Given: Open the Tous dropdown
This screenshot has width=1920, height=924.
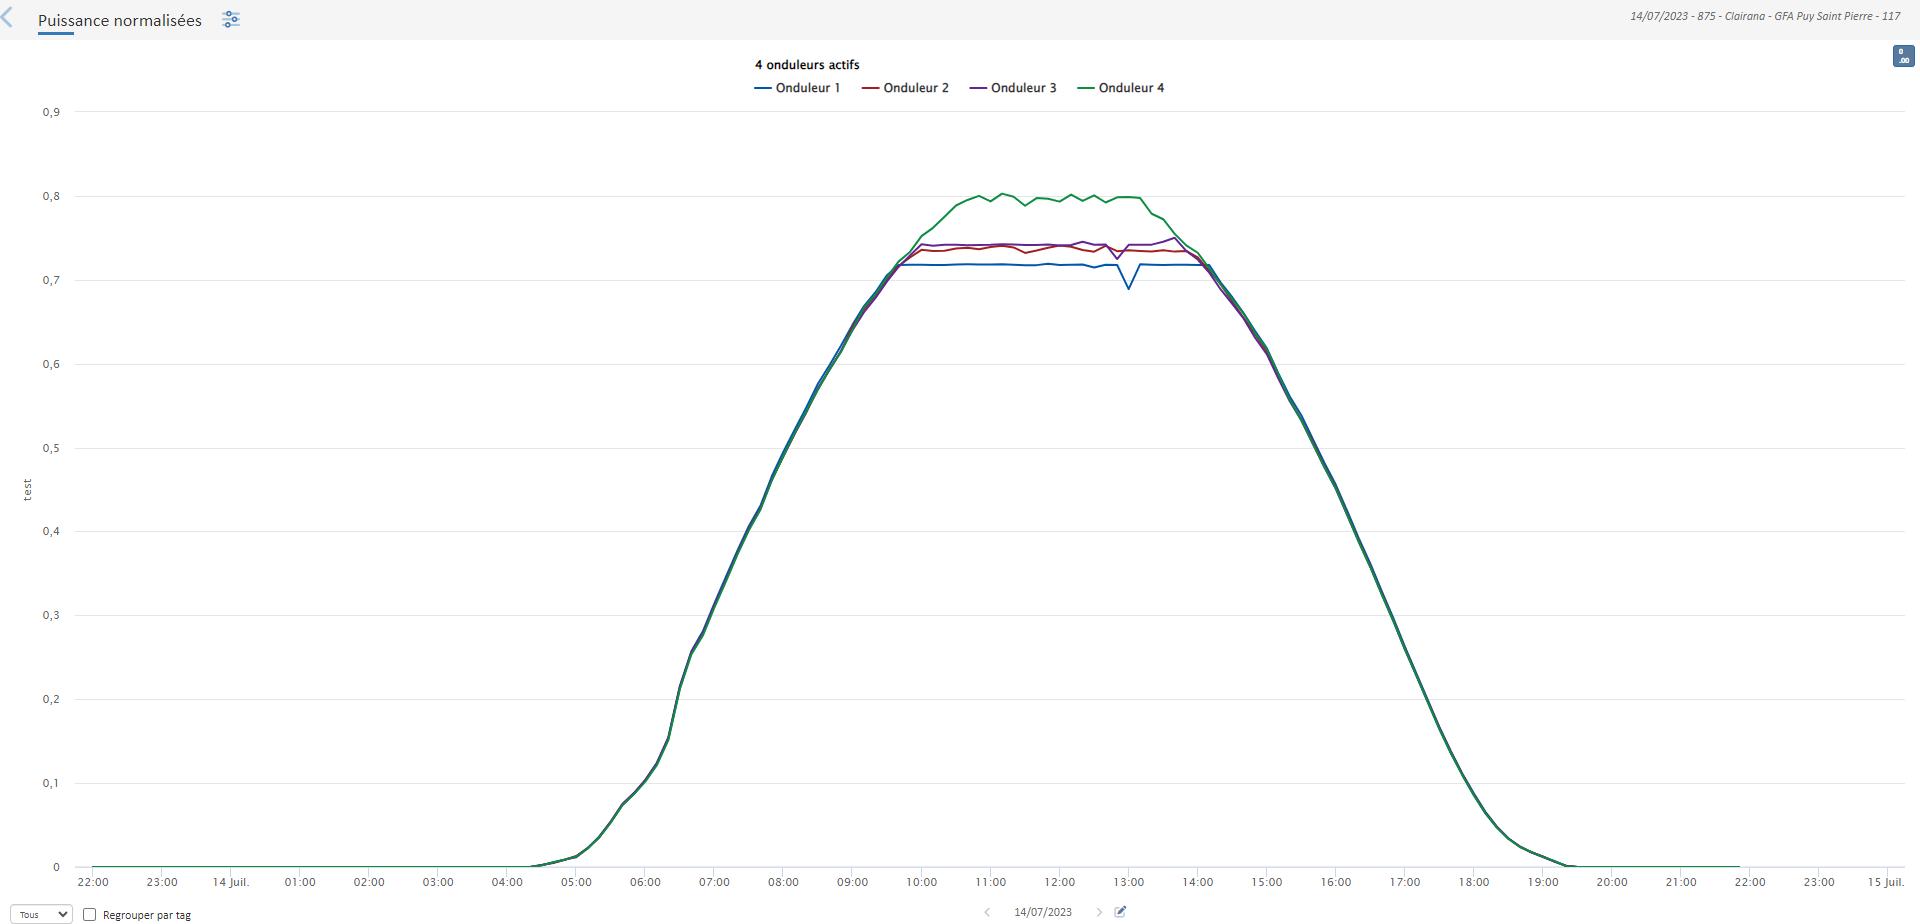Looking at the screenshot, I should [41, 914].
